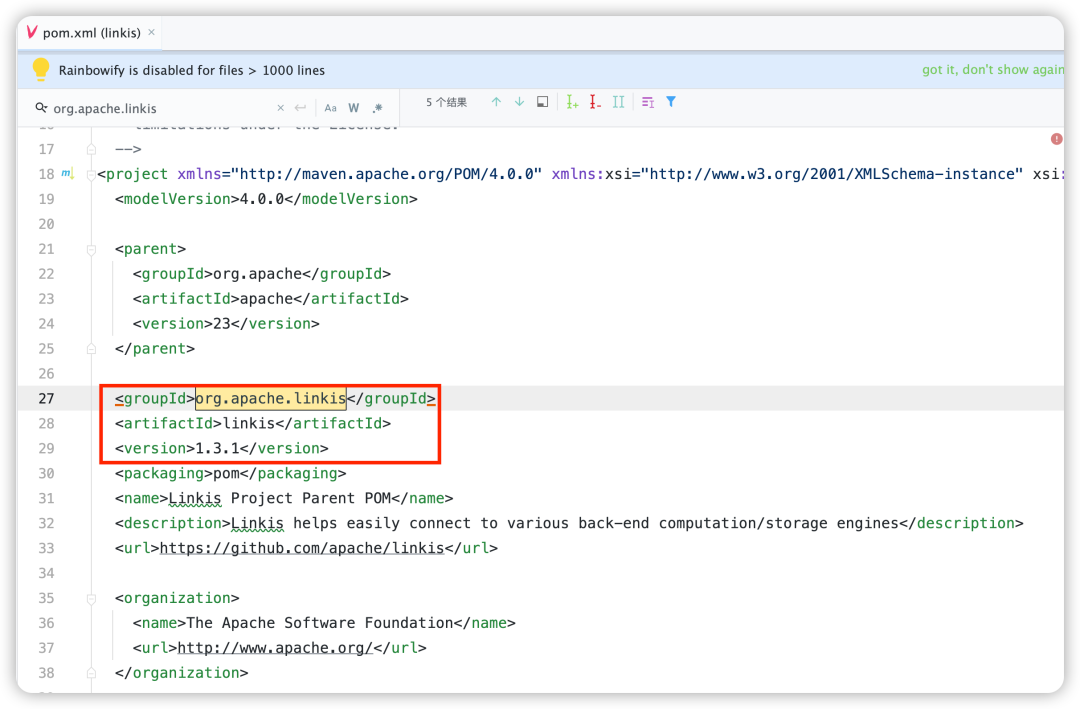
Task: Collapse the project tag fold on line 18
Action: tap(91, 175)
